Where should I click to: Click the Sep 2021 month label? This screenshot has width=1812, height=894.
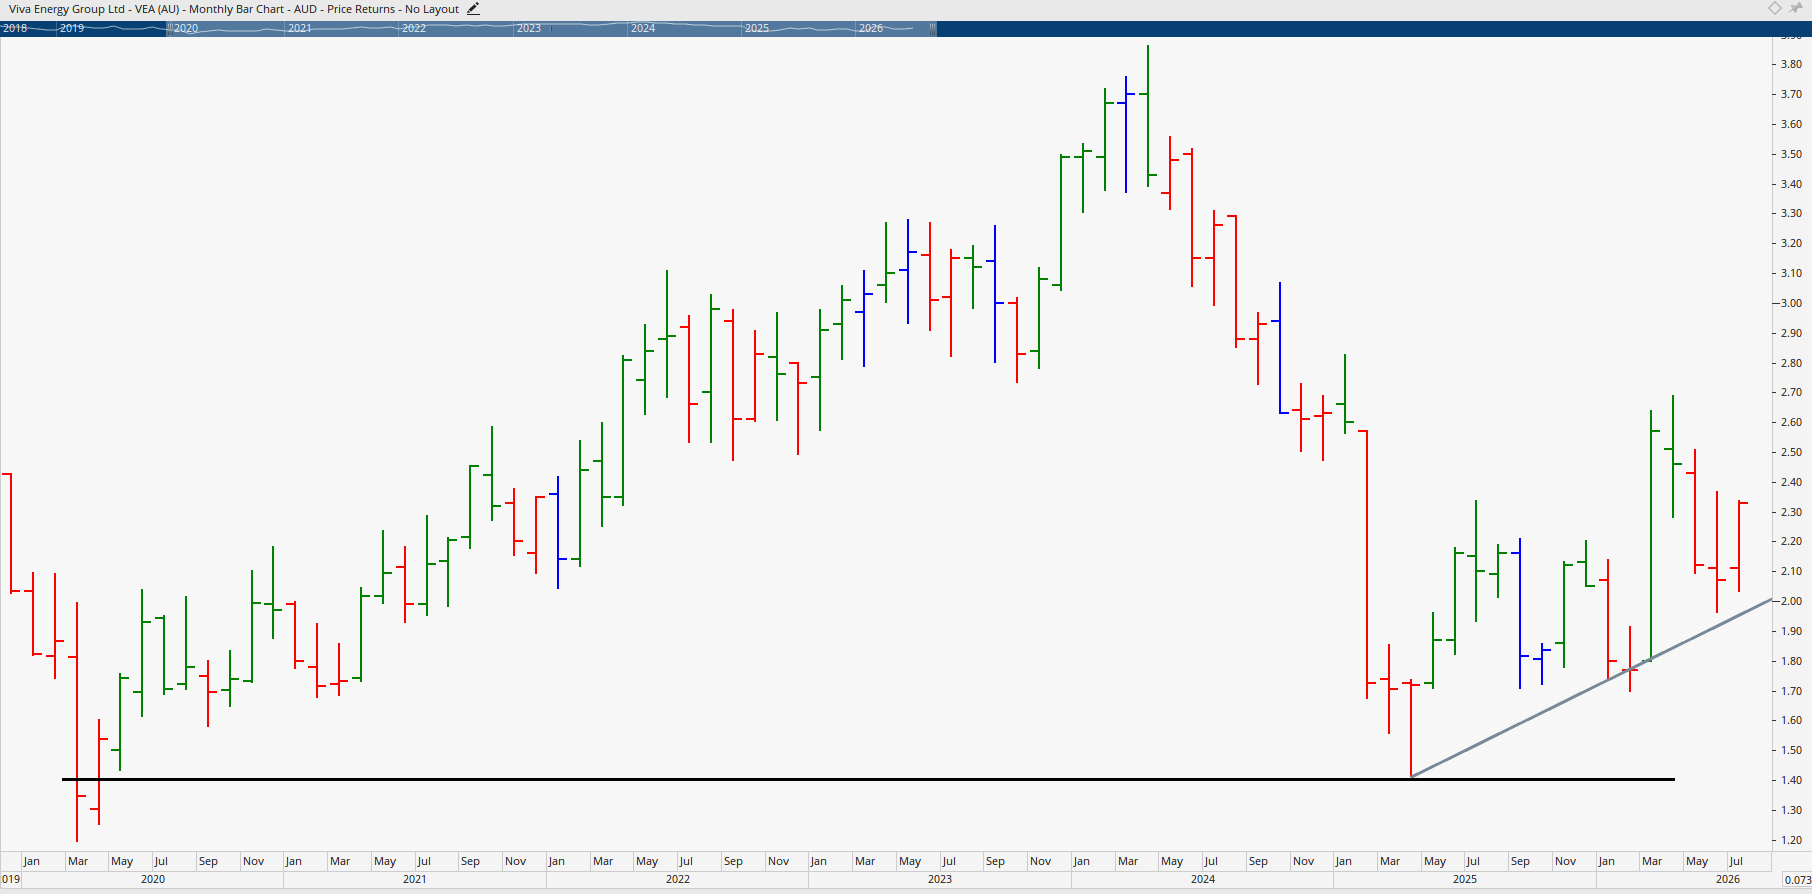(x=470, y=862)
